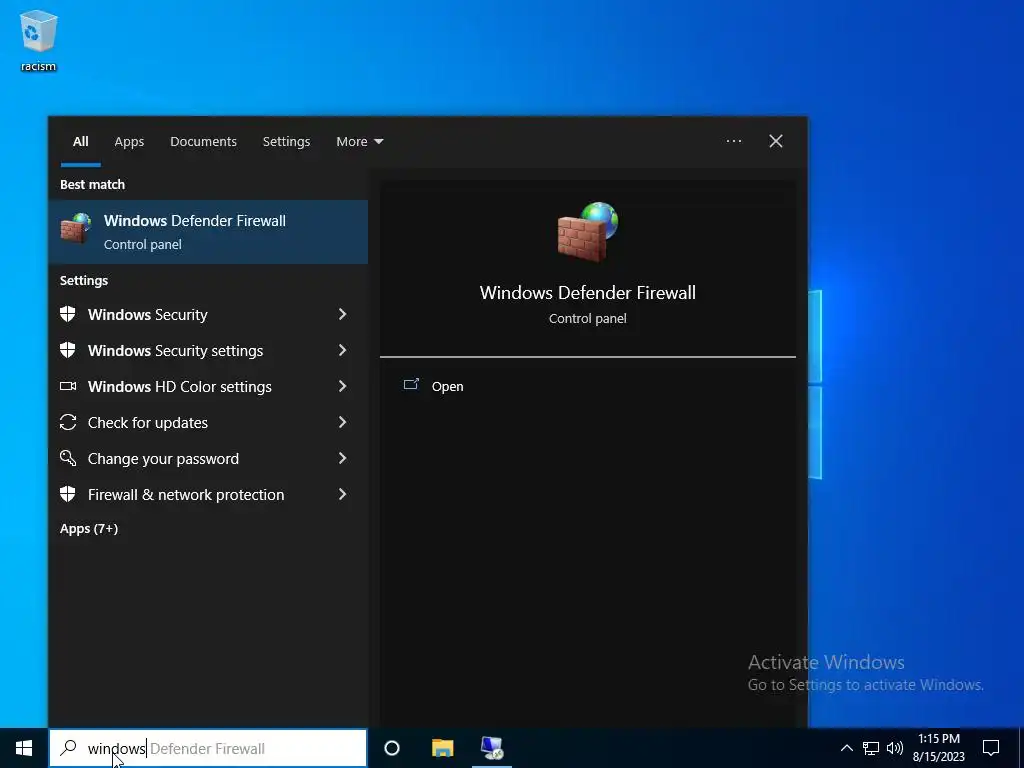1024x768 pixels.
Task: Click the open-window icon beside Open
Action: coord(411,384)
